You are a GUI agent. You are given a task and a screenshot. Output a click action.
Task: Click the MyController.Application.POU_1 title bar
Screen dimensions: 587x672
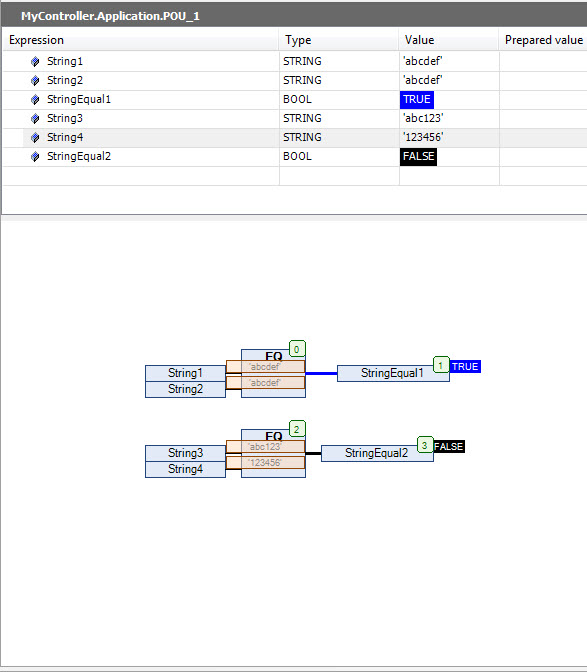click(x=294, y=16)
